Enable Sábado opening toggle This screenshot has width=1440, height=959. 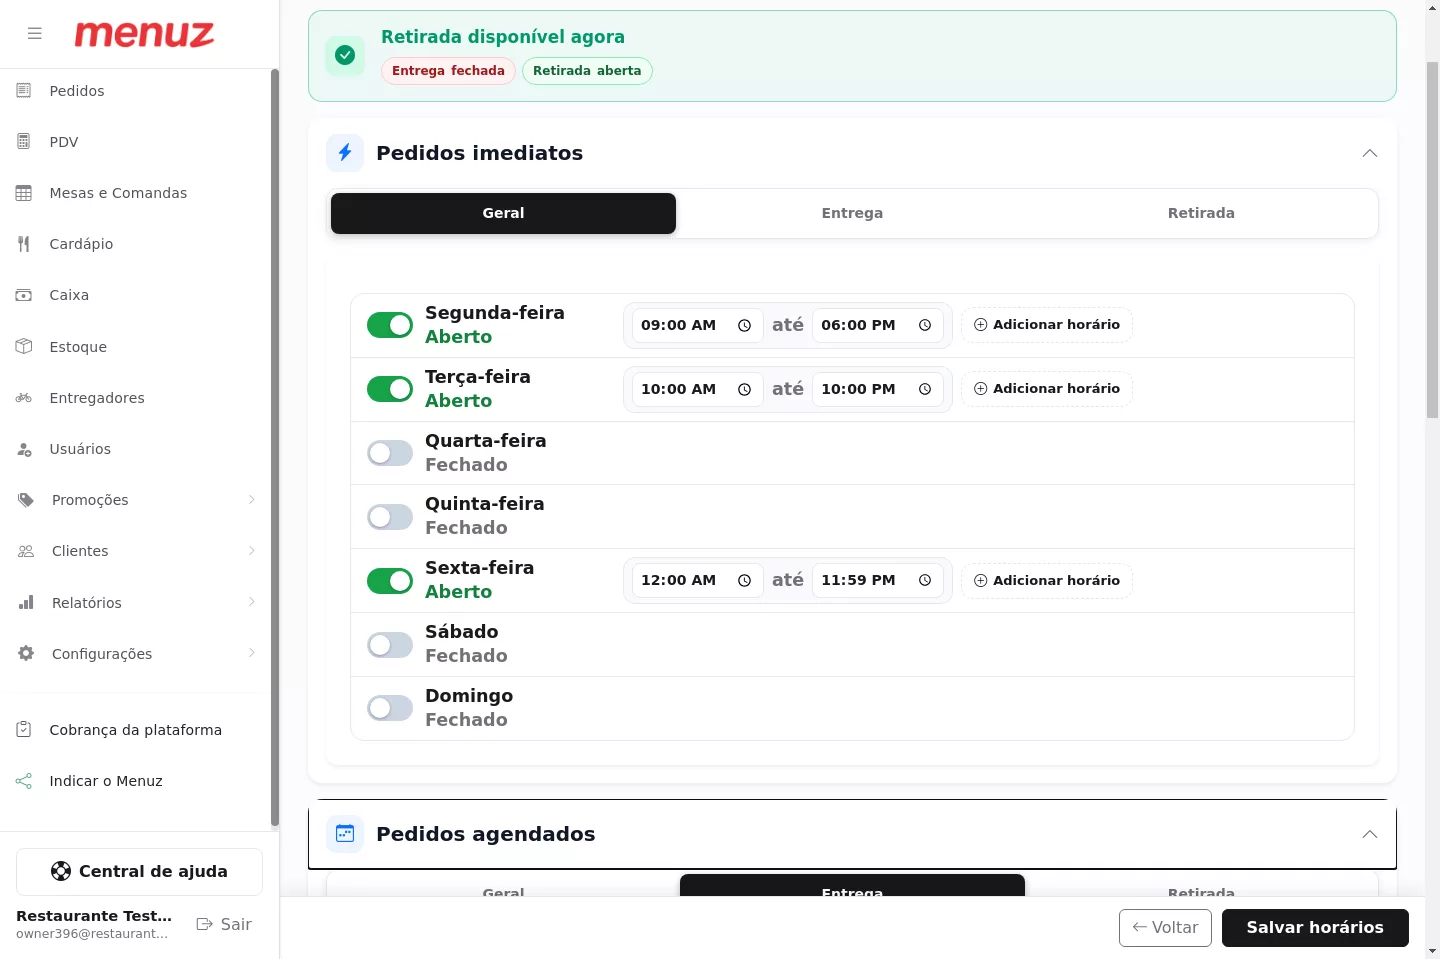coord(390,645)
